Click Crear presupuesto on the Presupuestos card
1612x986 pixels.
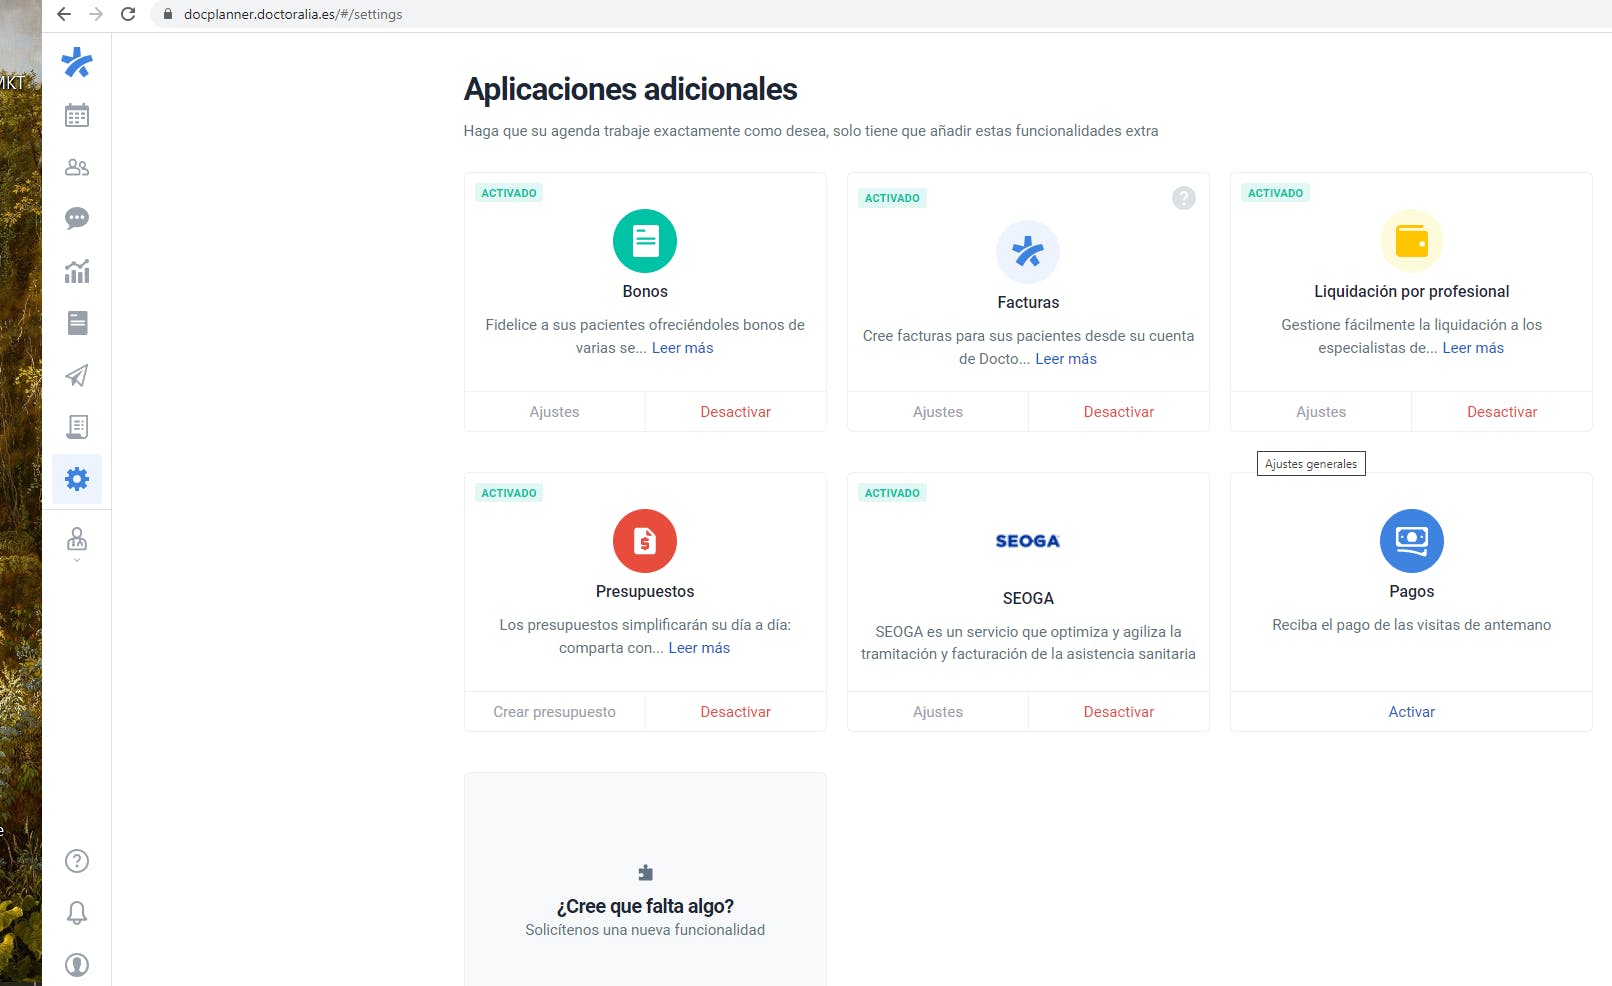pos(554,711)
